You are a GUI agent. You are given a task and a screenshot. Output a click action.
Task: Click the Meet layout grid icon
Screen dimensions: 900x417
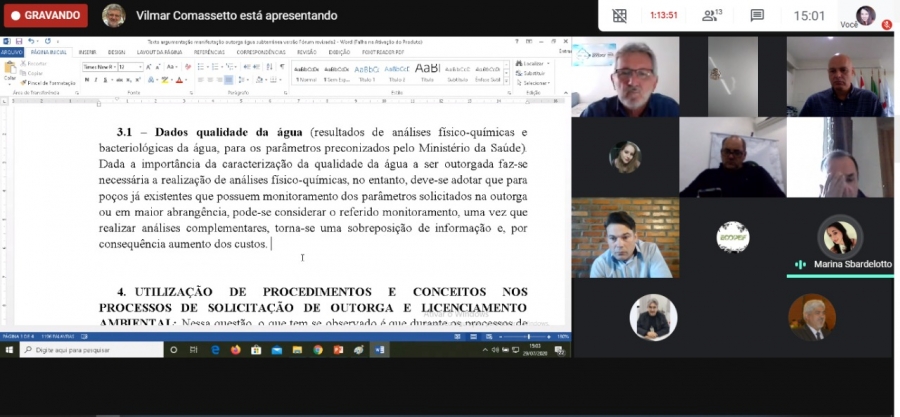click(x=619, y=15)
